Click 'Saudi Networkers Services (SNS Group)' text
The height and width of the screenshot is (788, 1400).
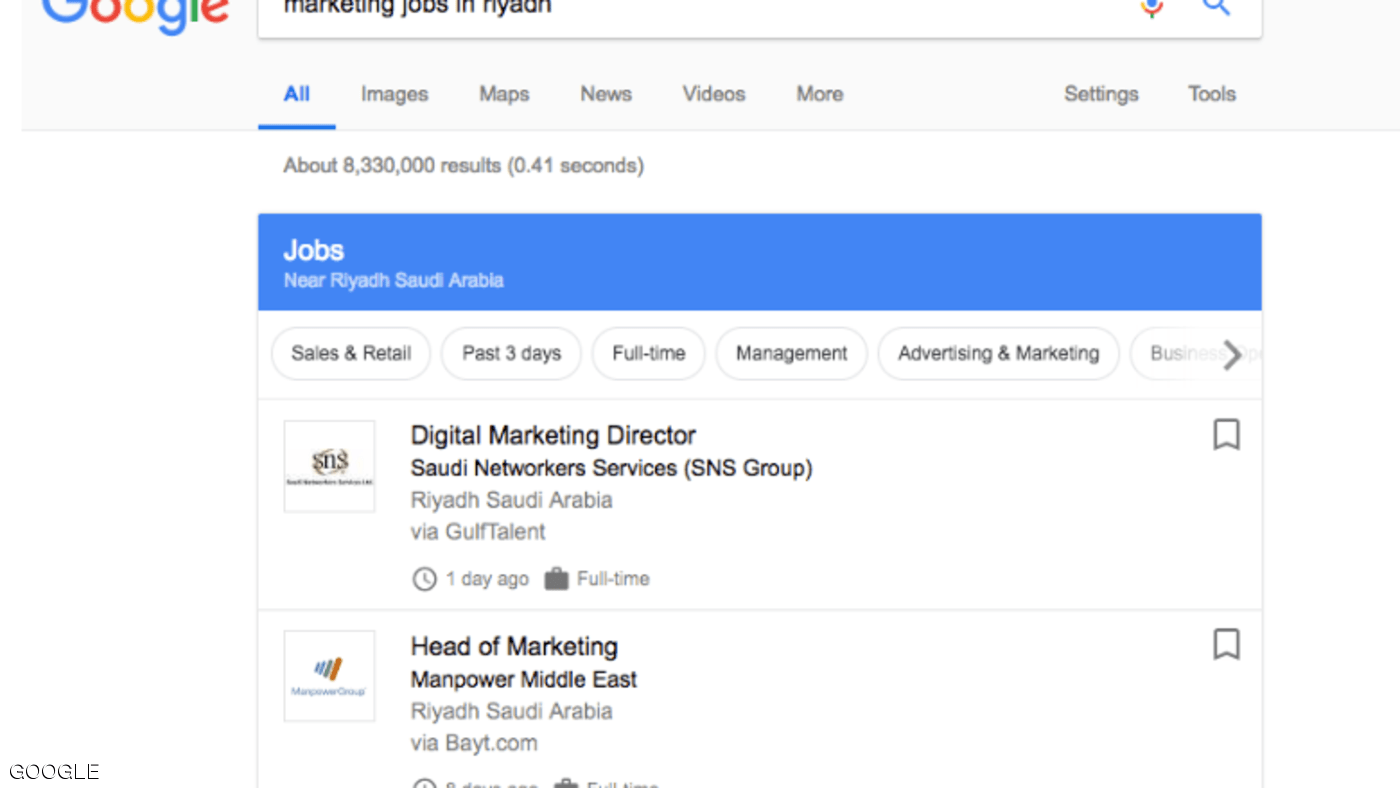pyautogui.click(x=611, y=468)
